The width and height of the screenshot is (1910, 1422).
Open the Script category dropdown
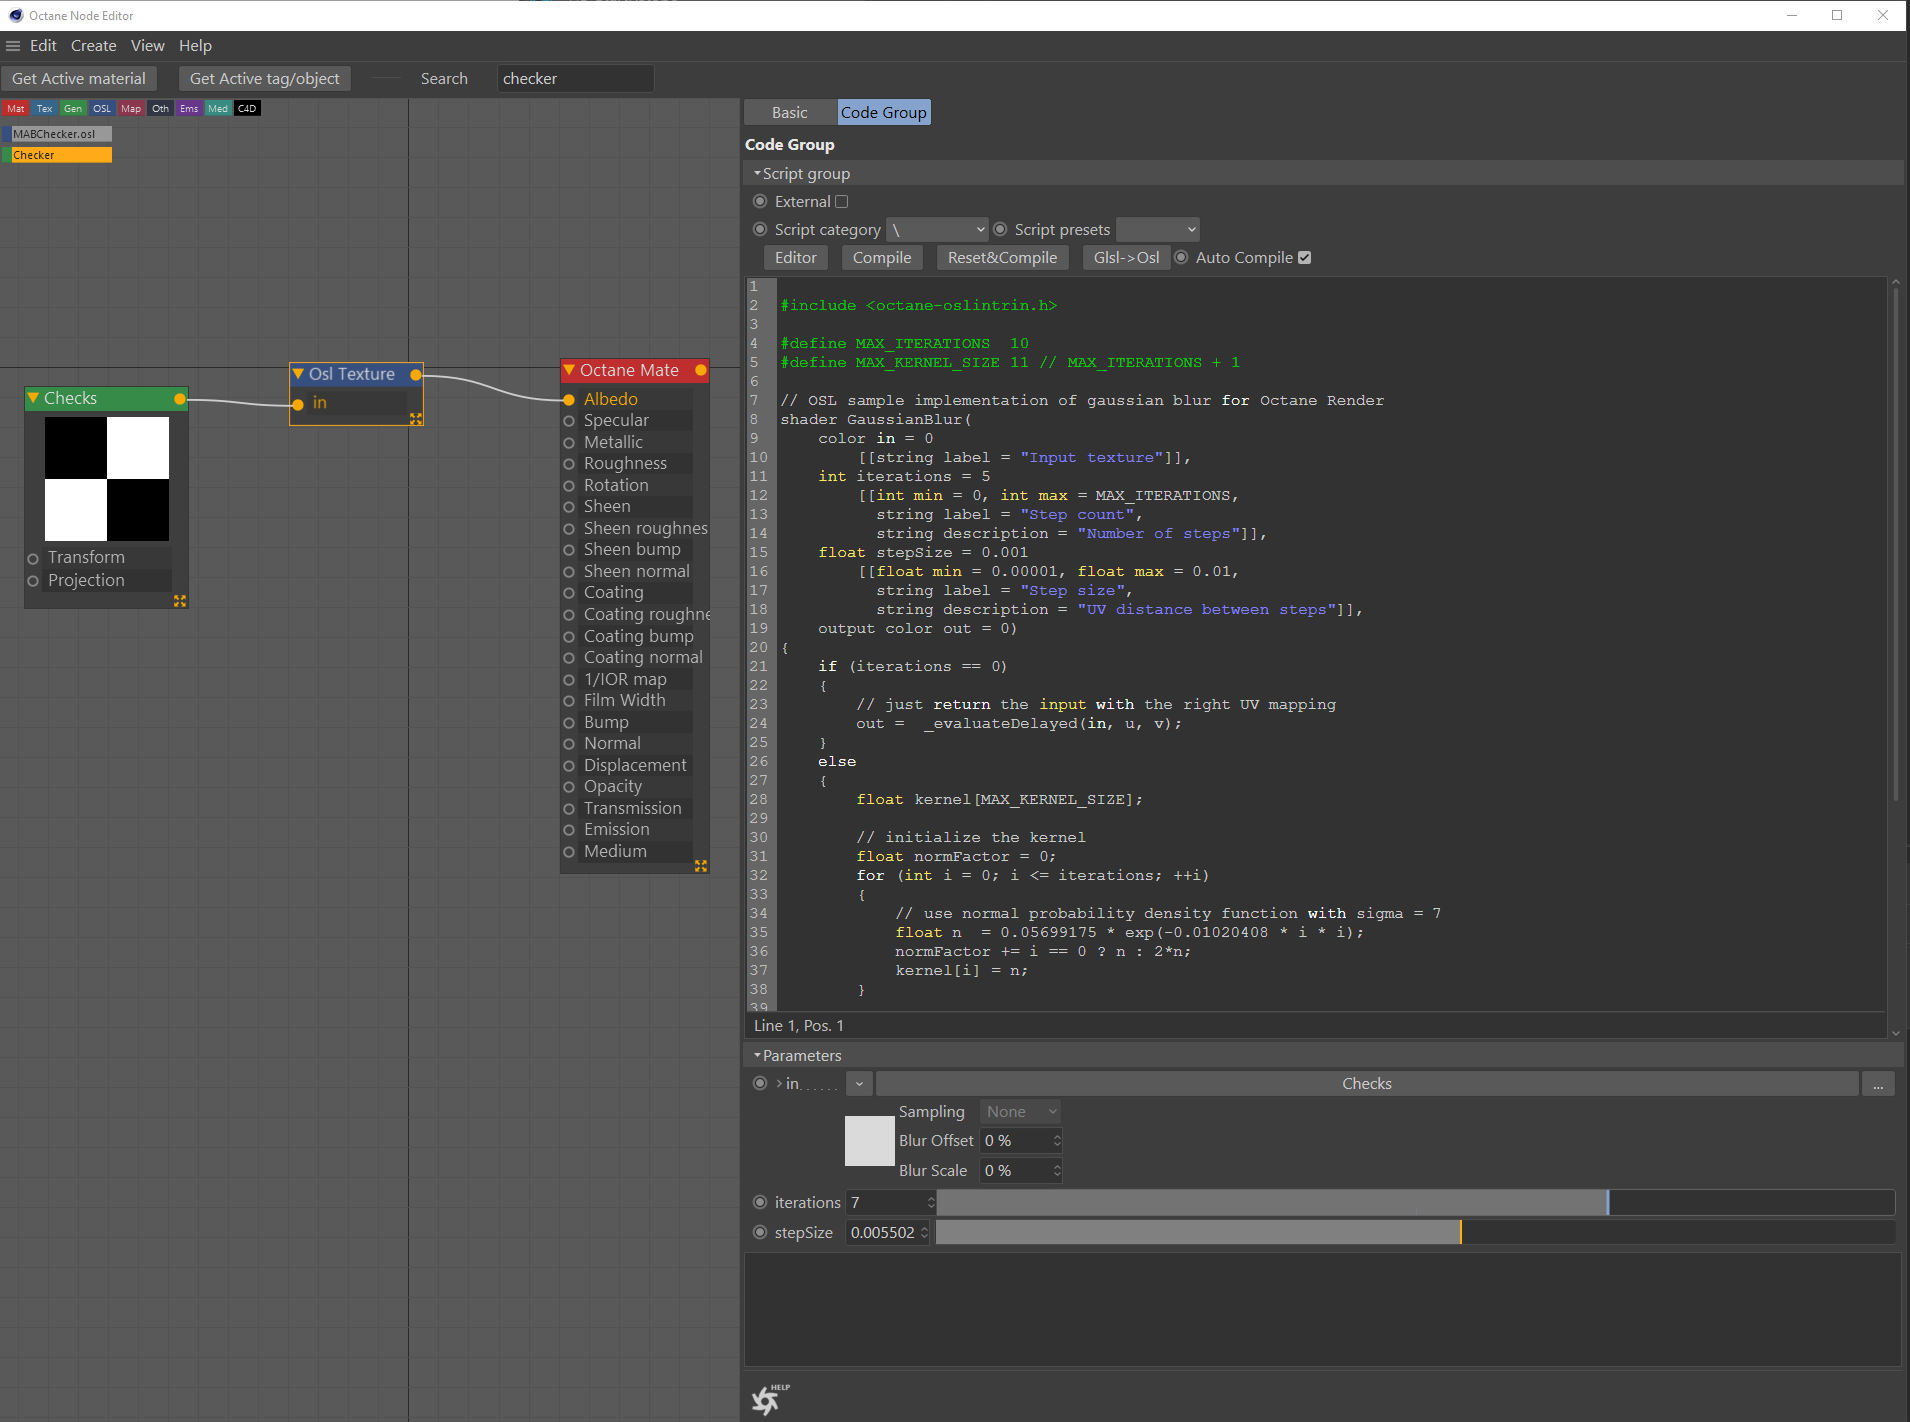937,230
